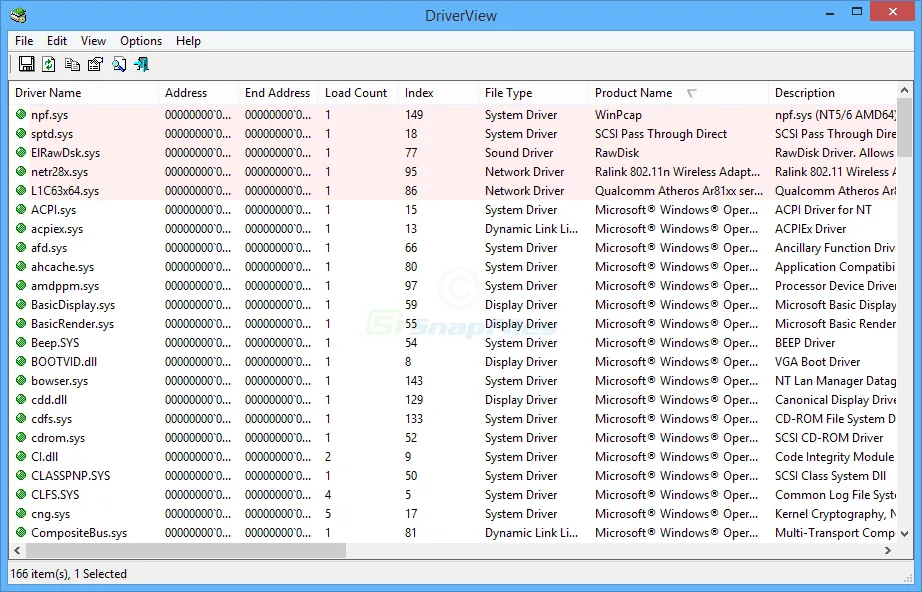Viewport: 922px width, 592px height.
Task: Open Properties using the toolbar icon
Action: point(95,64)
